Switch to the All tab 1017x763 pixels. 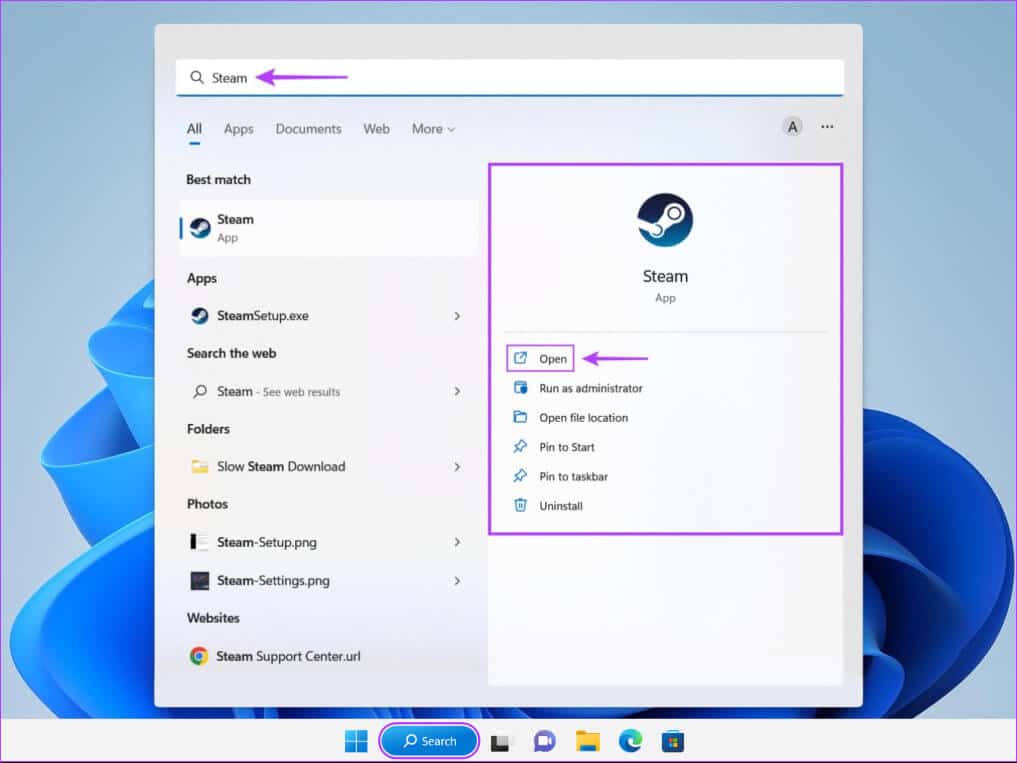click(194, 128)
